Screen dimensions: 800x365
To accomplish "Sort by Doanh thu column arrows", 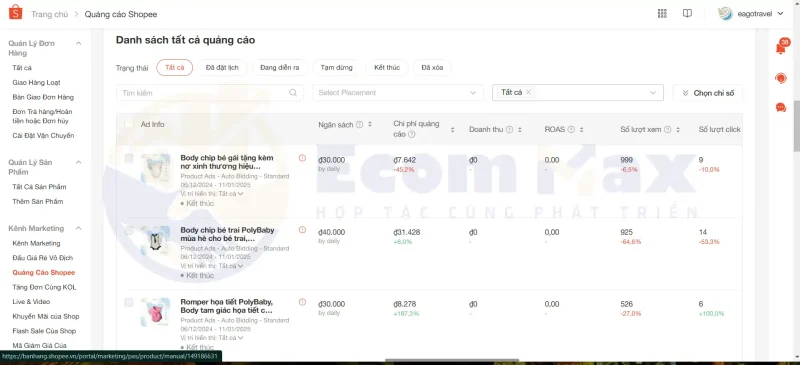I will 519,130.
